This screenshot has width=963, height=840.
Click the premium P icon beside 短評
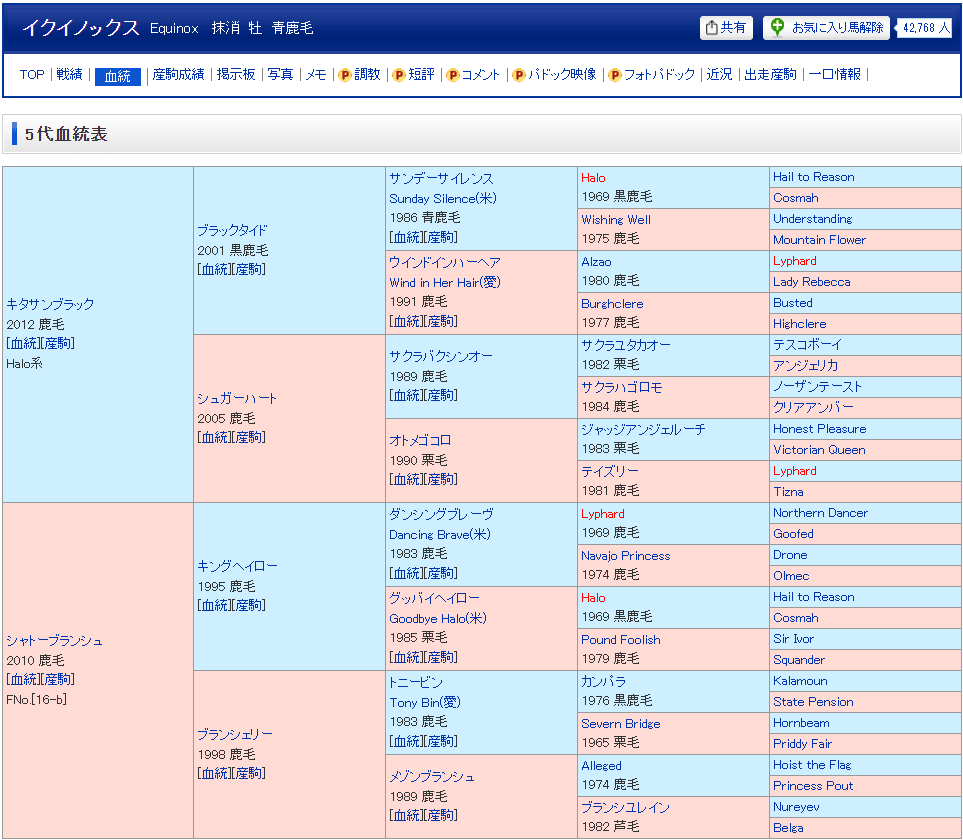399,75
